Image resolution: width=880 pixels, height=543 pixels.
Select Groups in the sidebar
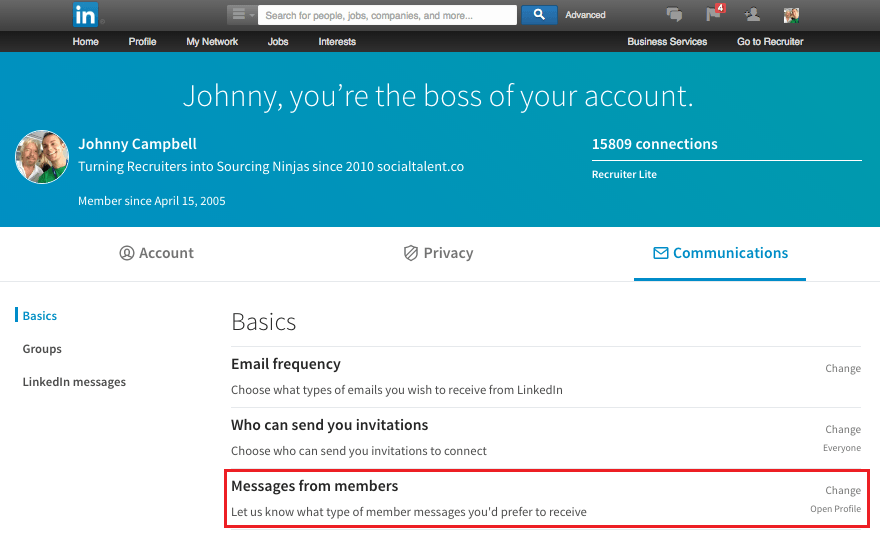coord(42,349)
